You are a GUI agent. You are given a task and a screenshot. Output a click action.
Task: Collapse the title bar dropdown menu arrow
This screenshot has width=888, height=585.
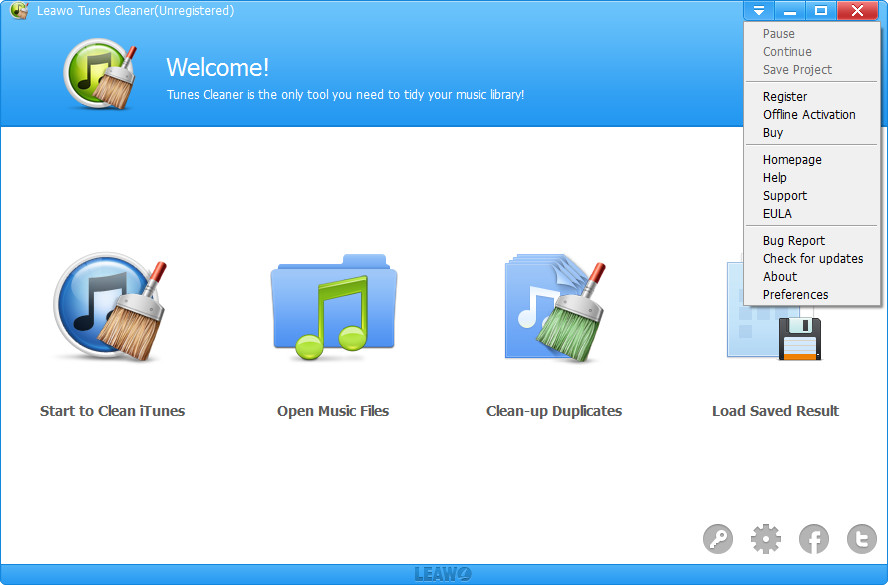759,11
